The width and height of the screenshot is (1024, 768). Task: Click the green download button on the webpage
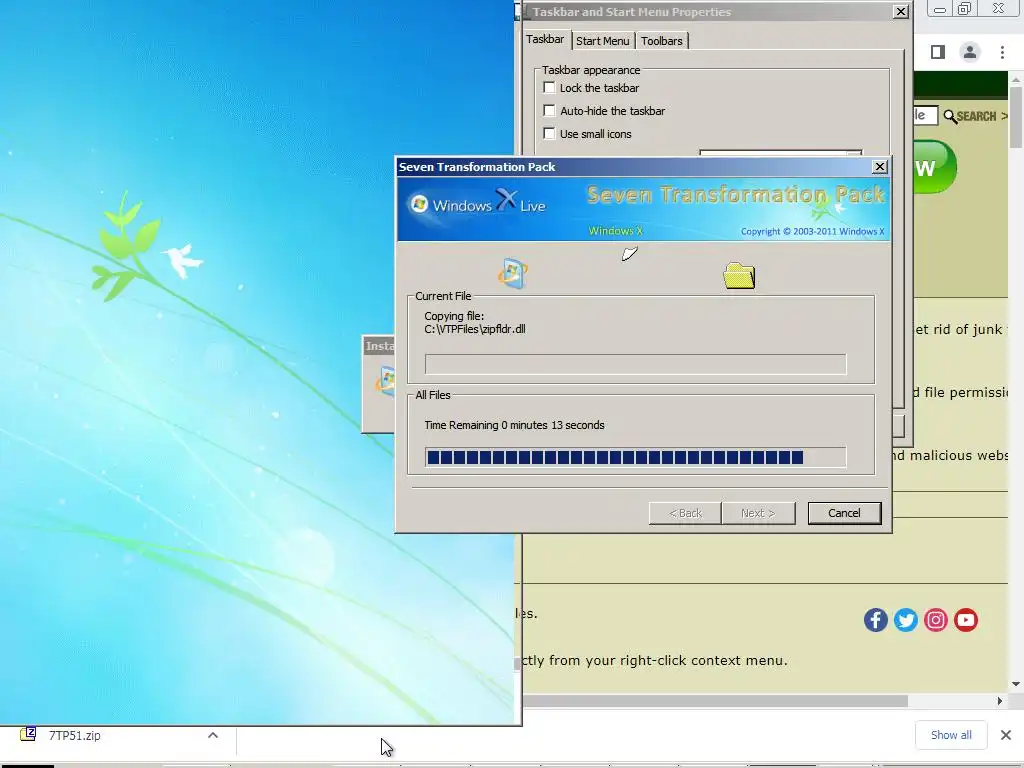[x=935, y=167]
